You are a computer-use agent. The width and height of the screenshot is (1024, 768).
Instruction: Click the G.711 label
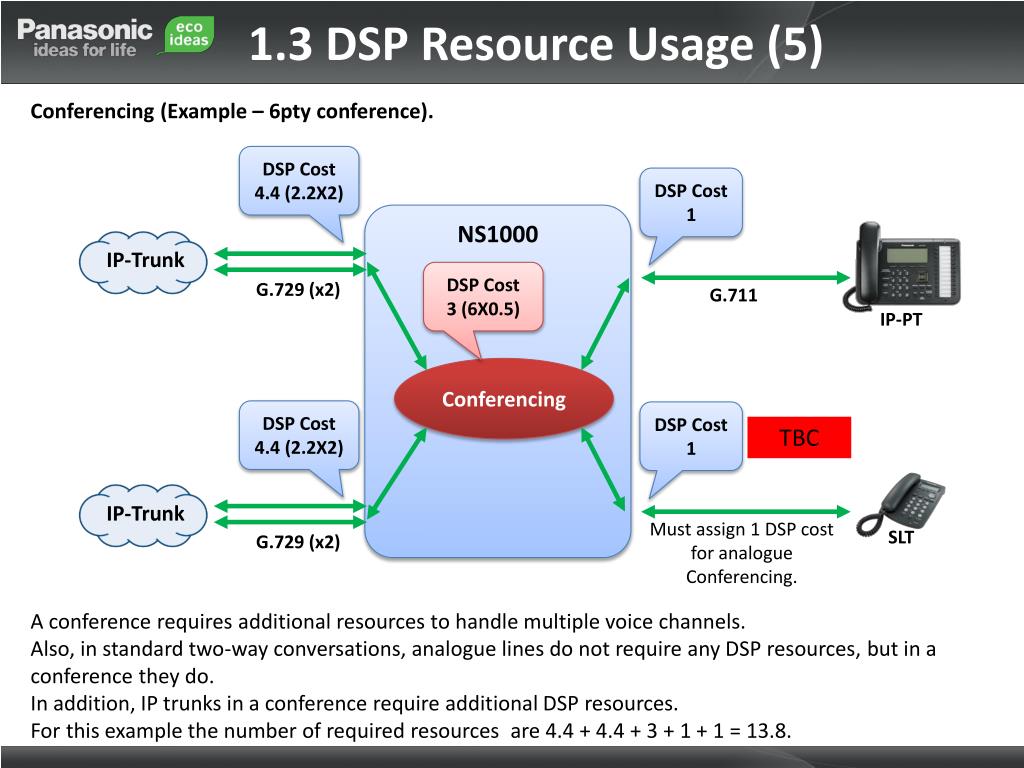[733, 296]
